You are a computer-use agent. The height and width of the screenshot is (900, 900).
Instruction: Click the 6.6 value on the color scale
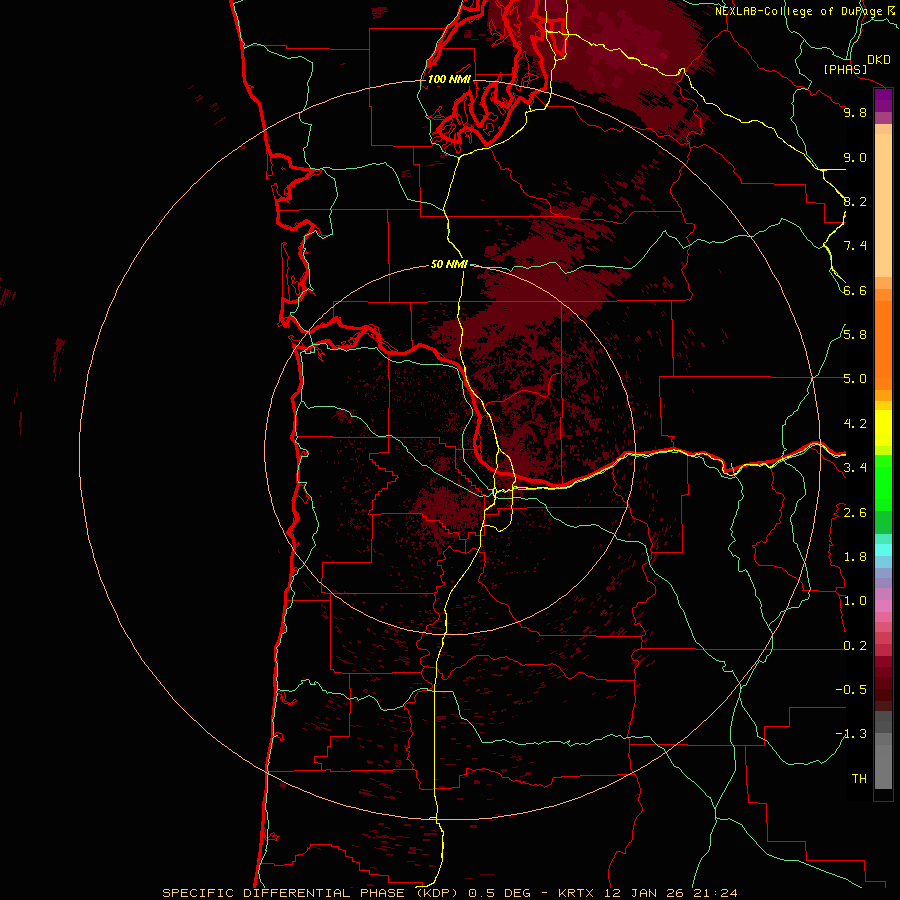coord(855,290)
